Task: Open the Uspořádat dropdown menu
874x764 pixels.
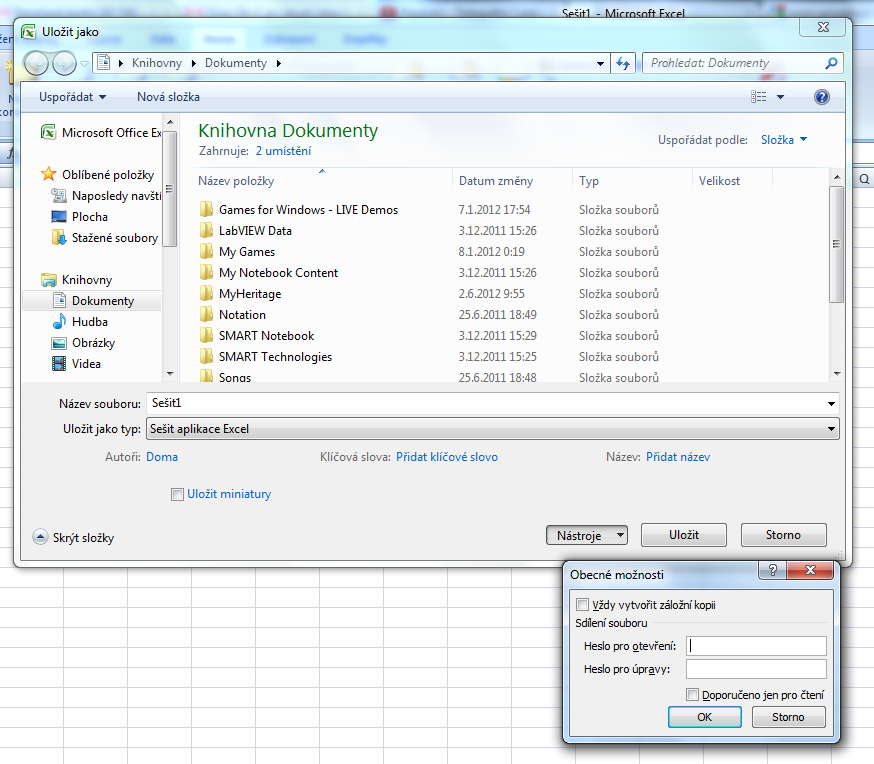Action: pos(72,97)
